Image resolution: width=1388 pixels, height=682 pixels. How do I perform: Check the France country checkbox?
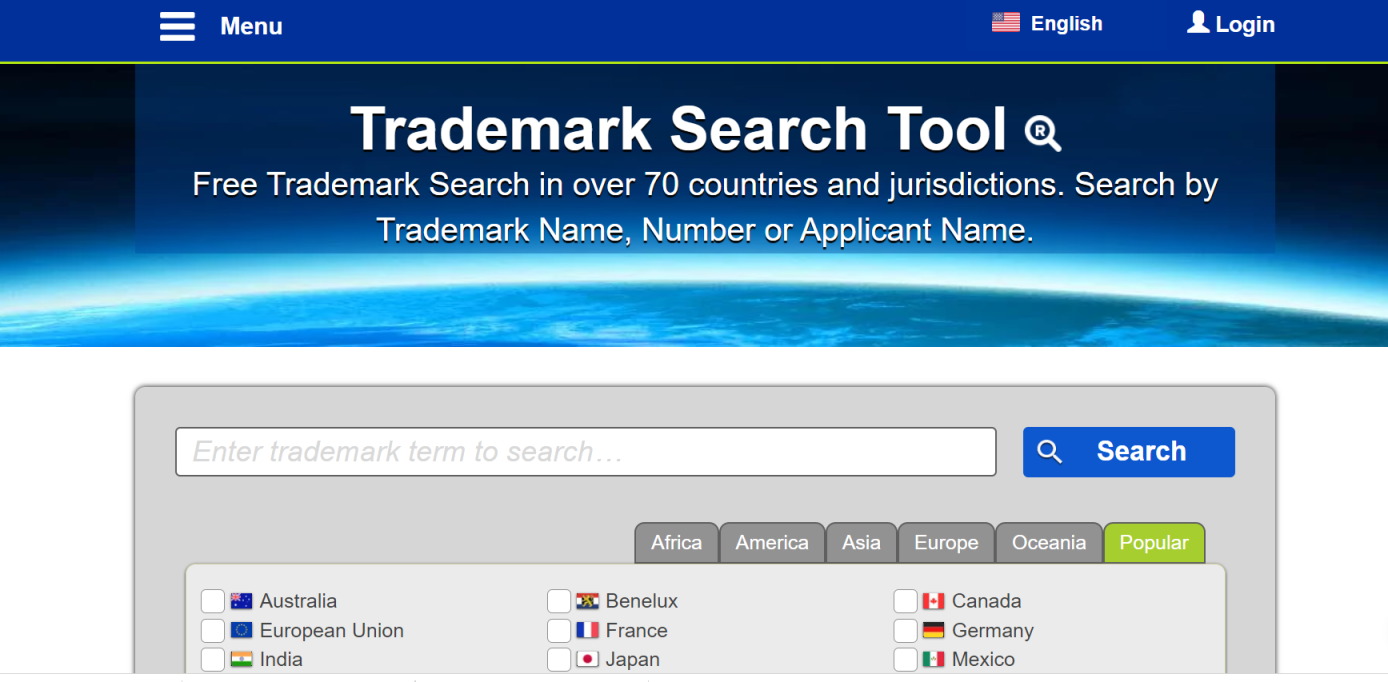click(x=559, y=631)
